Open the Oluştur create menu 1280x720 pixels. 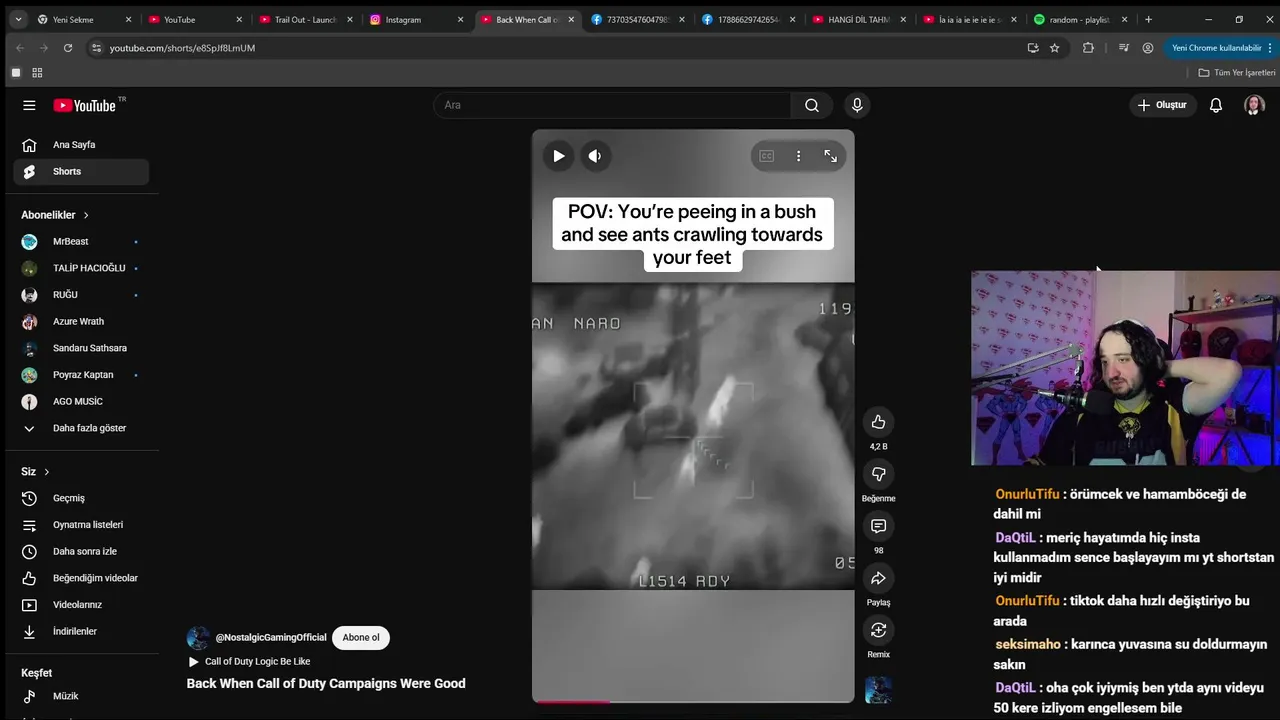[1163, 105]
